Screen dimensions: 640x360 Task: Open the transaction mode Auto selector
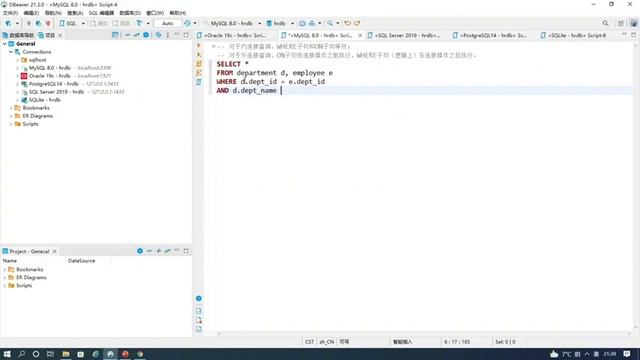point(167,23)
